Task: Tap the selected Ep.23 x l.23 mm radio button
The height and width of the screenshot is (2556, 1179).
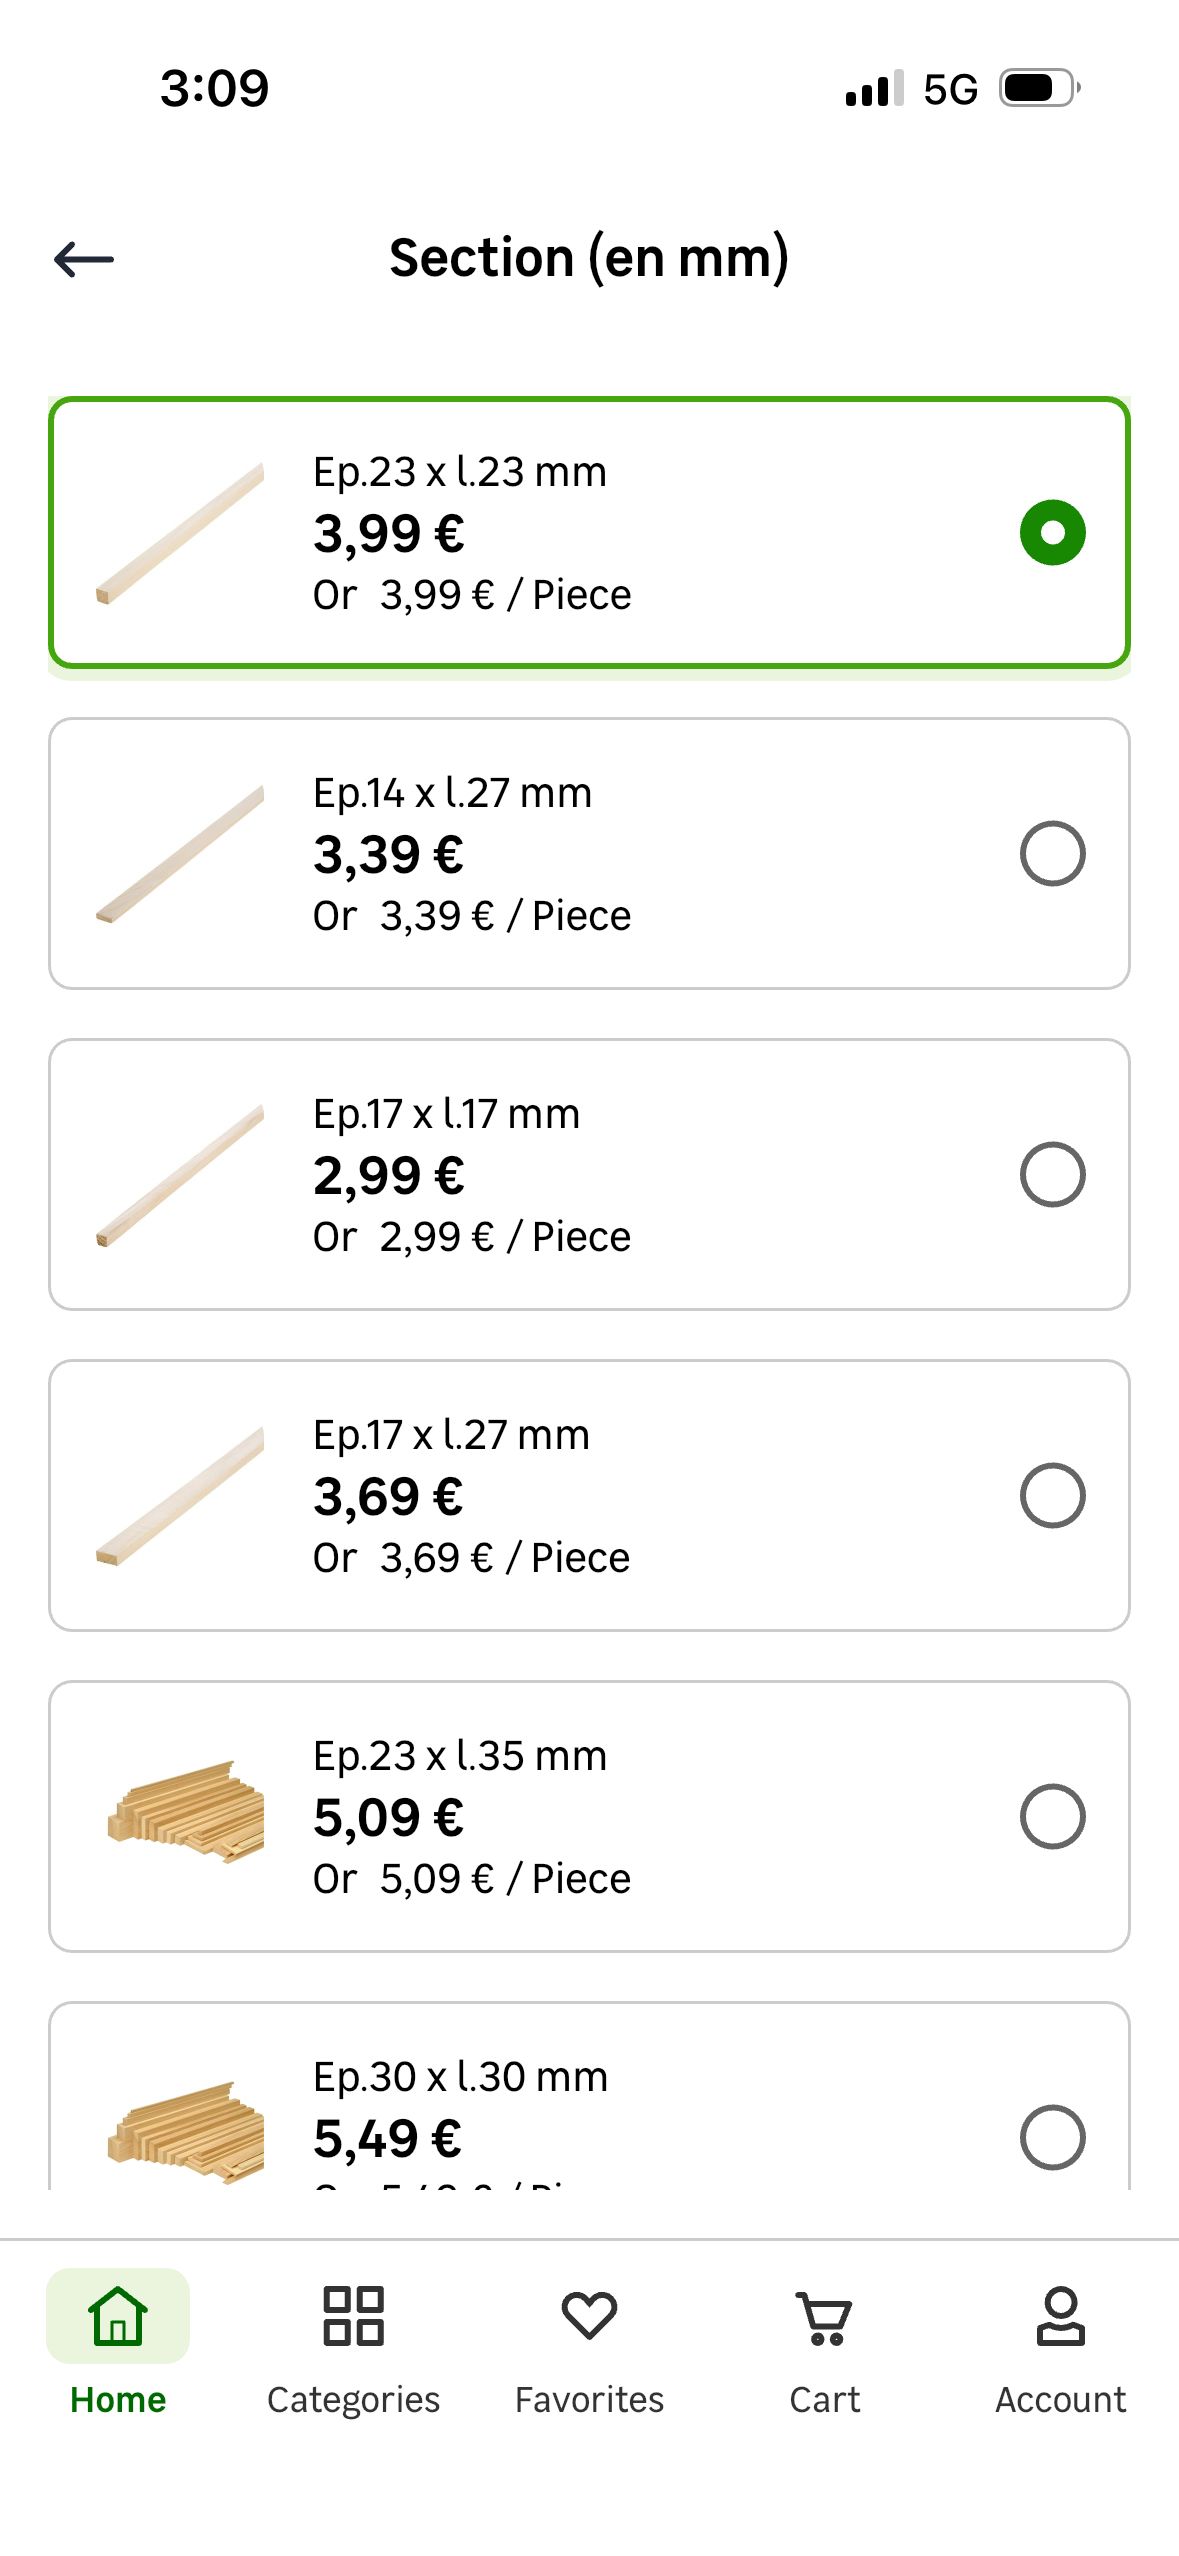Action: pyautogui.click(x=1052, y=532)
